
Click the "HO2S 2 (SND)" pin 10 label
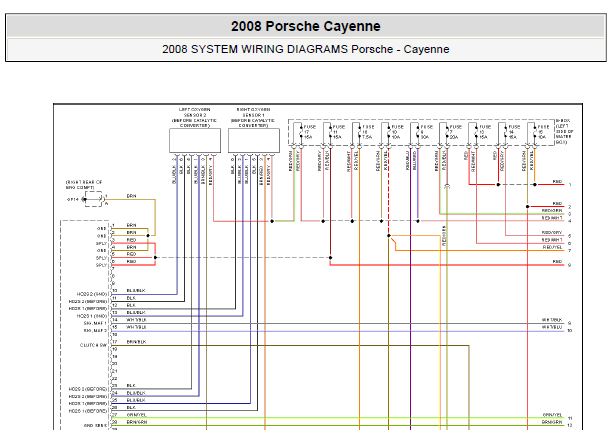[92, 294]
